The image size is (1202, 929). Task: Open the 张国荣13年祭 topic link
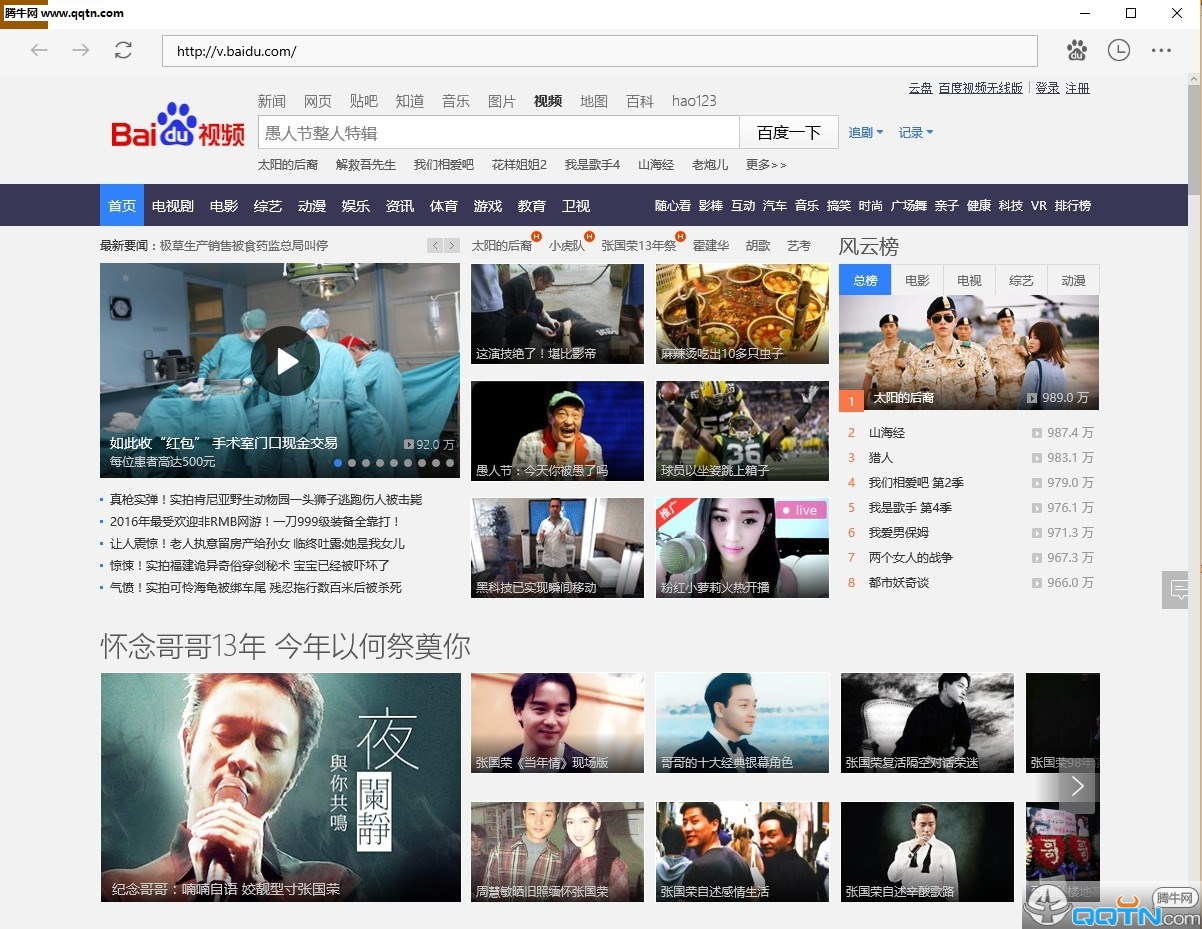[x=639, y=245]
